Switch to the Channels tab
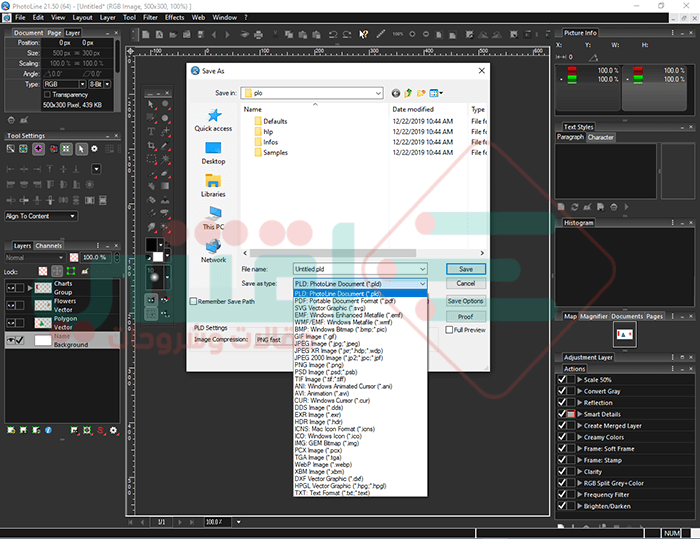The width and height of the screenshot is (700, 539). click(x=49, y=246)
